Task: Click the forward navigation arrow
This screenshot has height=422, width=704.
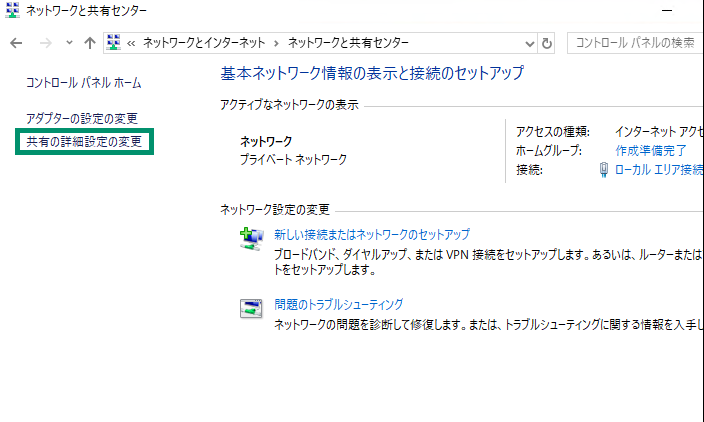Action: point(45,43)
